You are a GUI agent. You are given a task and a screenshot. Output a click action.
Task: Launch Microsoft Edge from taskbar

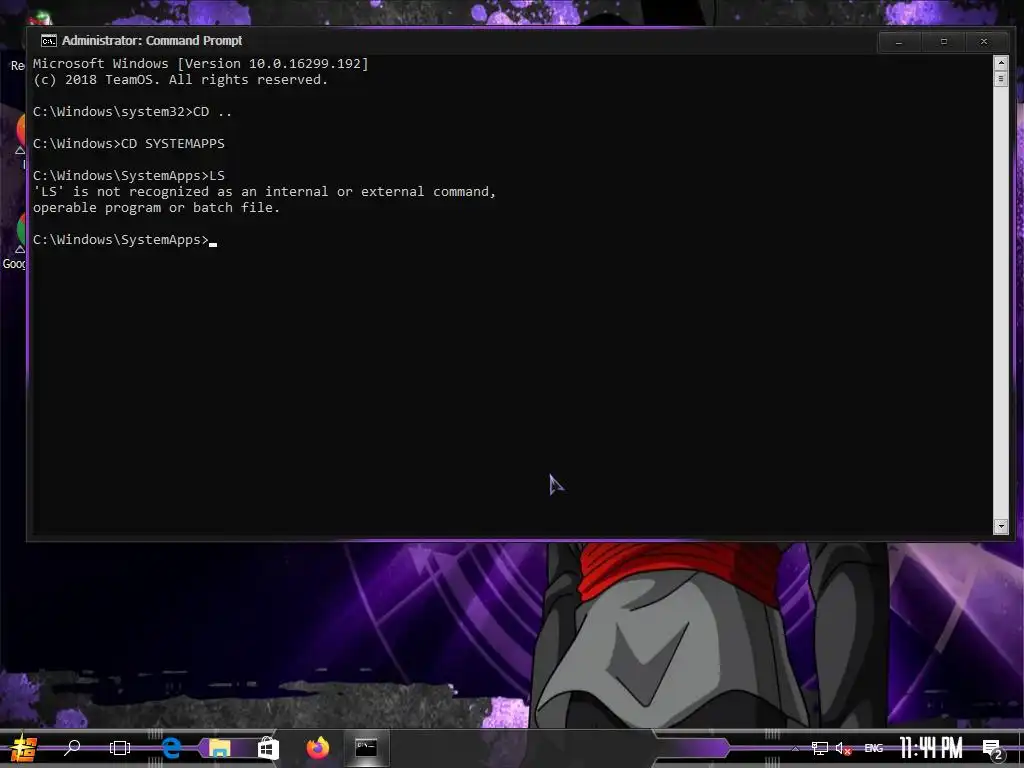172,748
